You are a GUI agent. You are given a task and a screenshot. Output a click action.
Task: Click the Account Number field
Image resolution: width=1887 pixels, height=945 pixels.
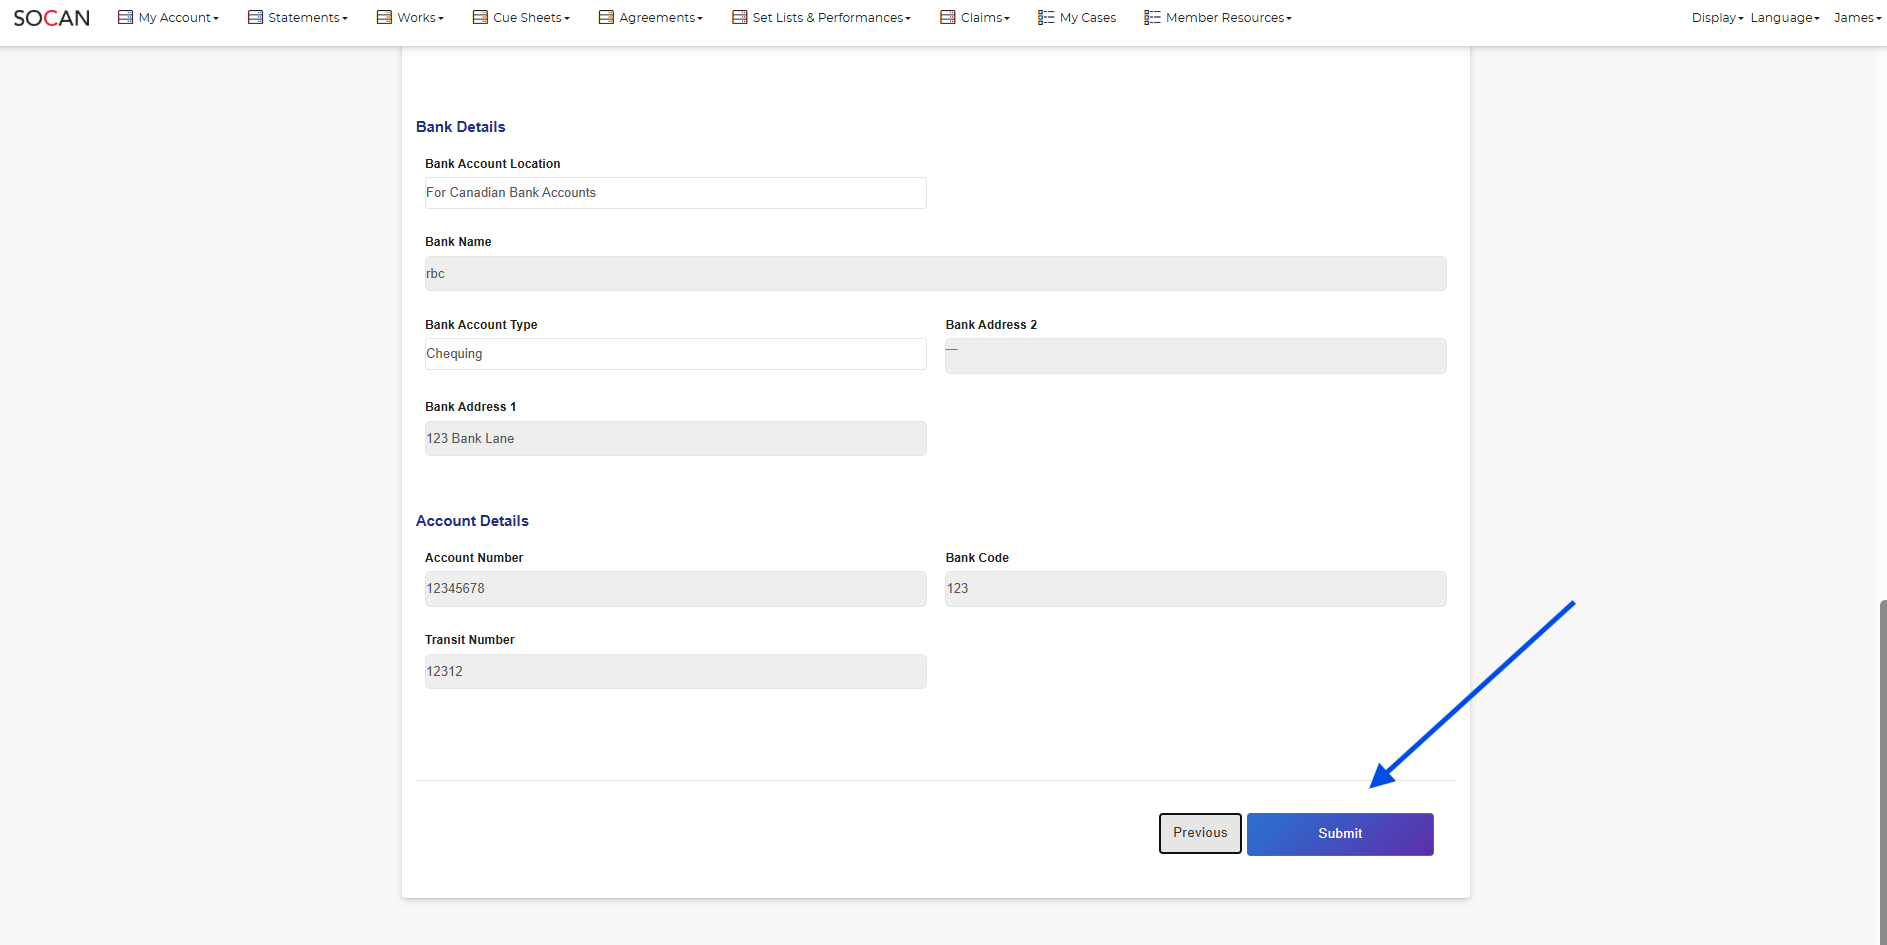coord(675,589)
